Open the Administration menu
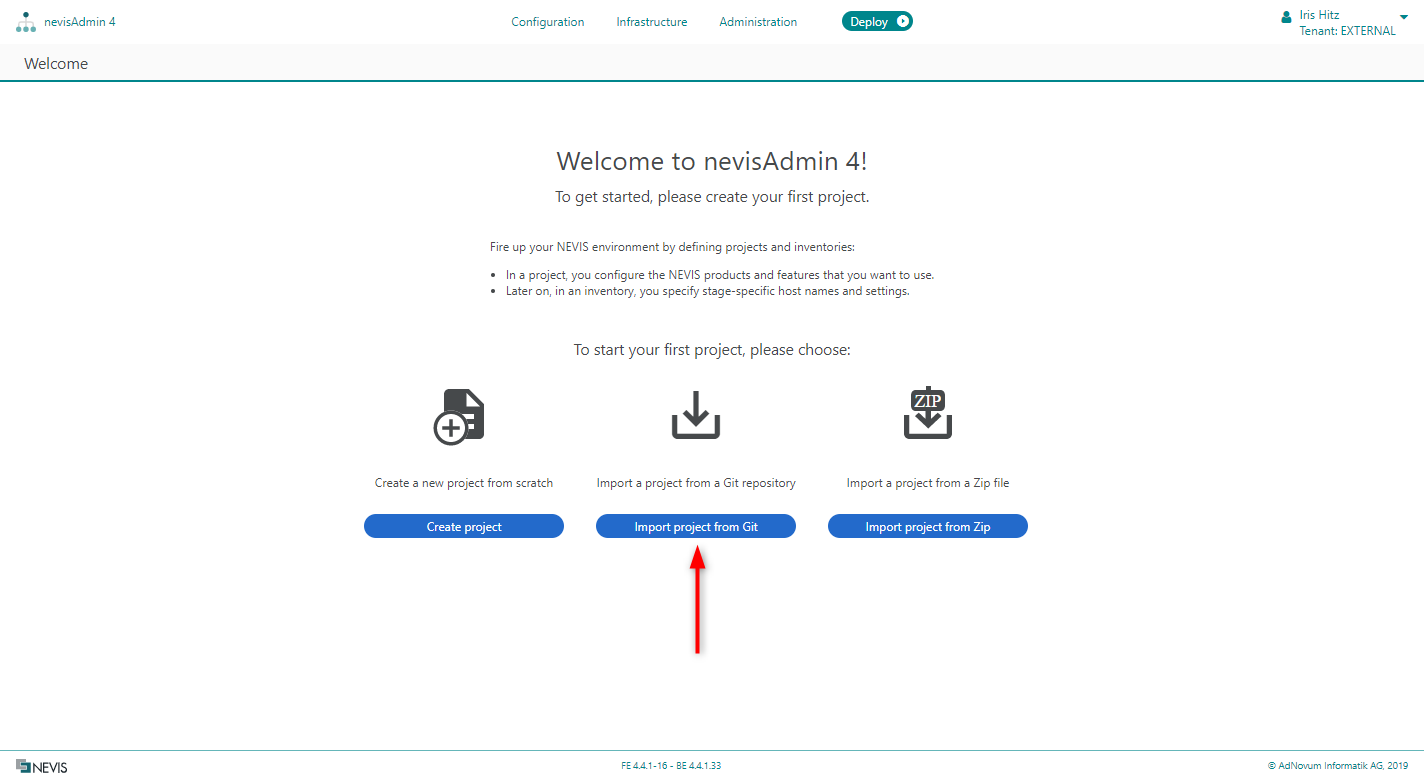The image size is (1424, 780). [x=758, y=22]
